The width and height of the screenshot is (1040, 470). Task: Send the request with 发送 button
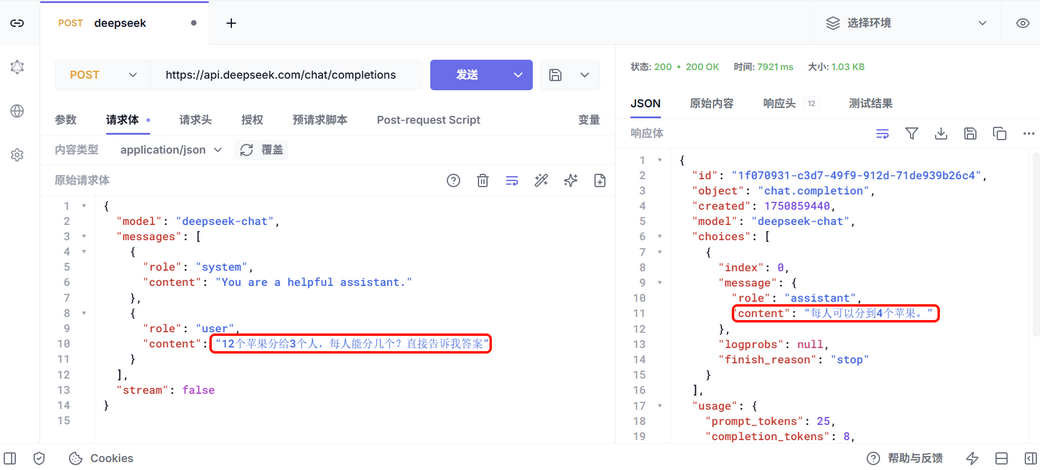point(468,75)
